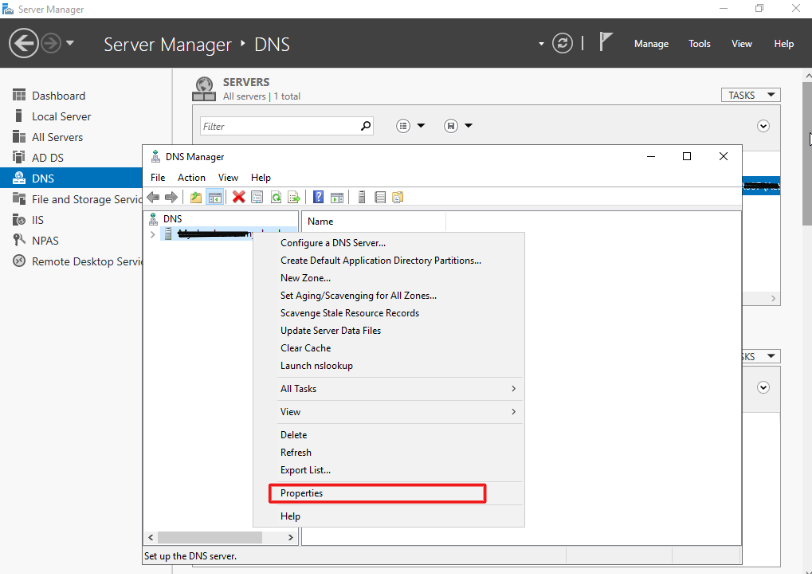
Task: Open the Manage menu in Server Manager
Action: (651, 44)
